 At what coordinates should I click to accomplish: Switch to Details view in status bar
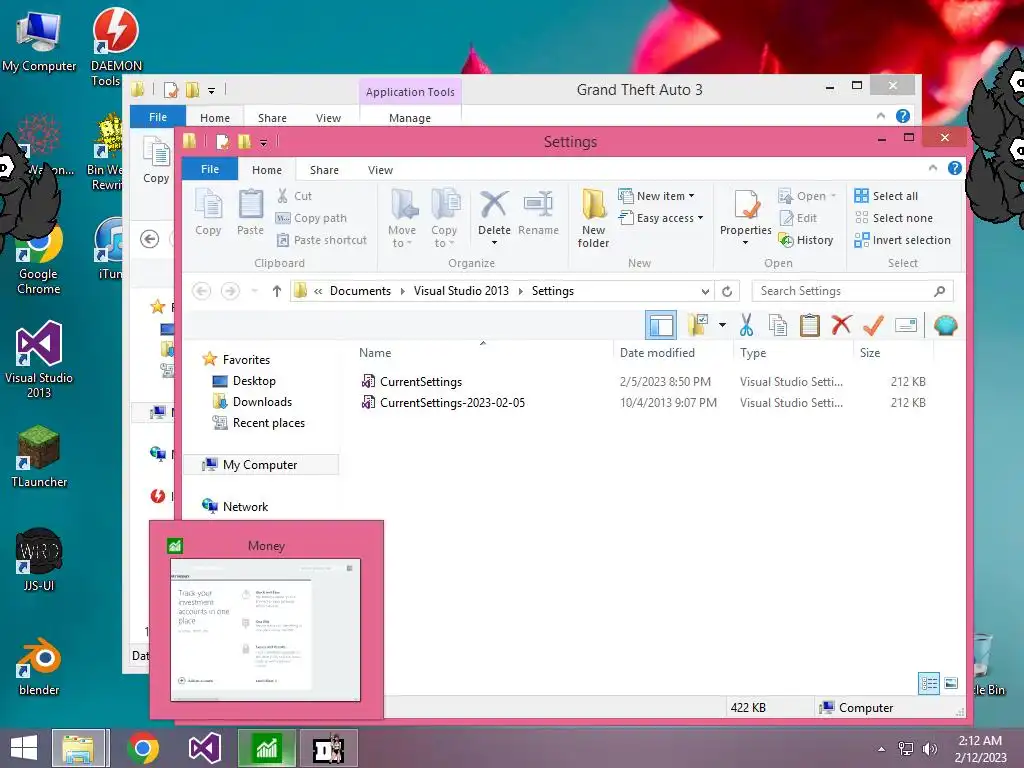[929, 684]
